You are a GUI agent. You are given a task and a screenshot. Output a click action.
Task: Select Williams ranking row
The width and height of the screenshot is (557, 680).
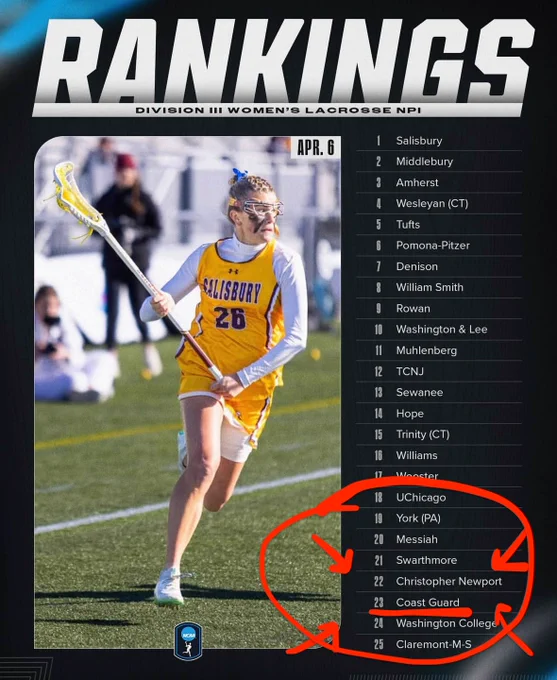pos(439,455)
